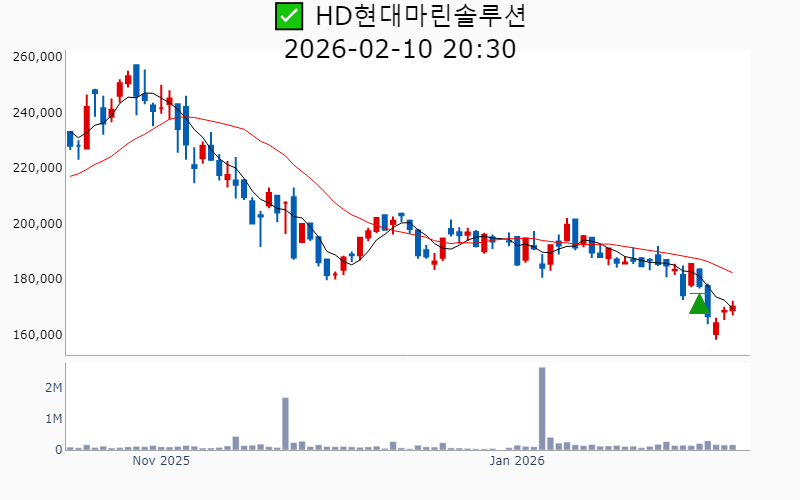Click the Nov 2025 x-axis label
The width and height of the screenshot is (800, 500).
click(161, 462)
